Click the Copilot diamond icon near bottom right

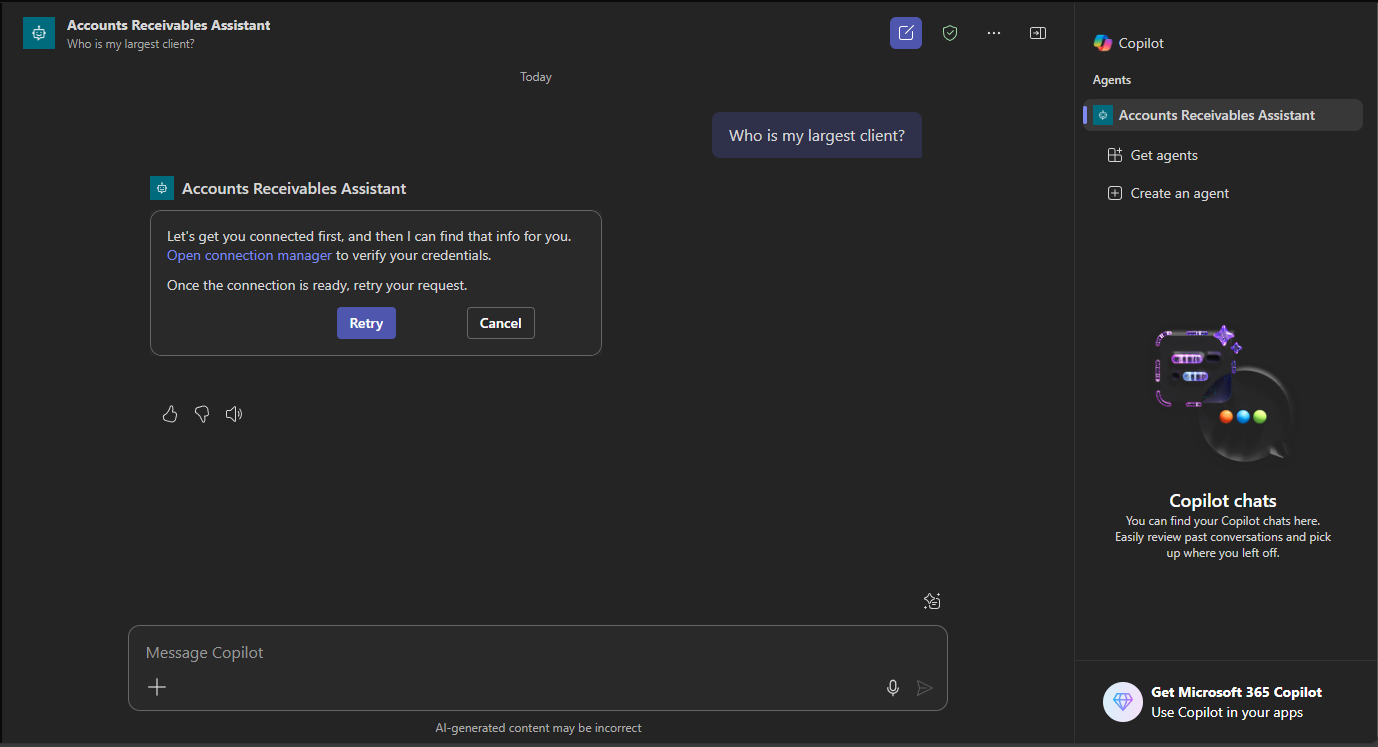pyautogui.click(x=1122, y=702)
